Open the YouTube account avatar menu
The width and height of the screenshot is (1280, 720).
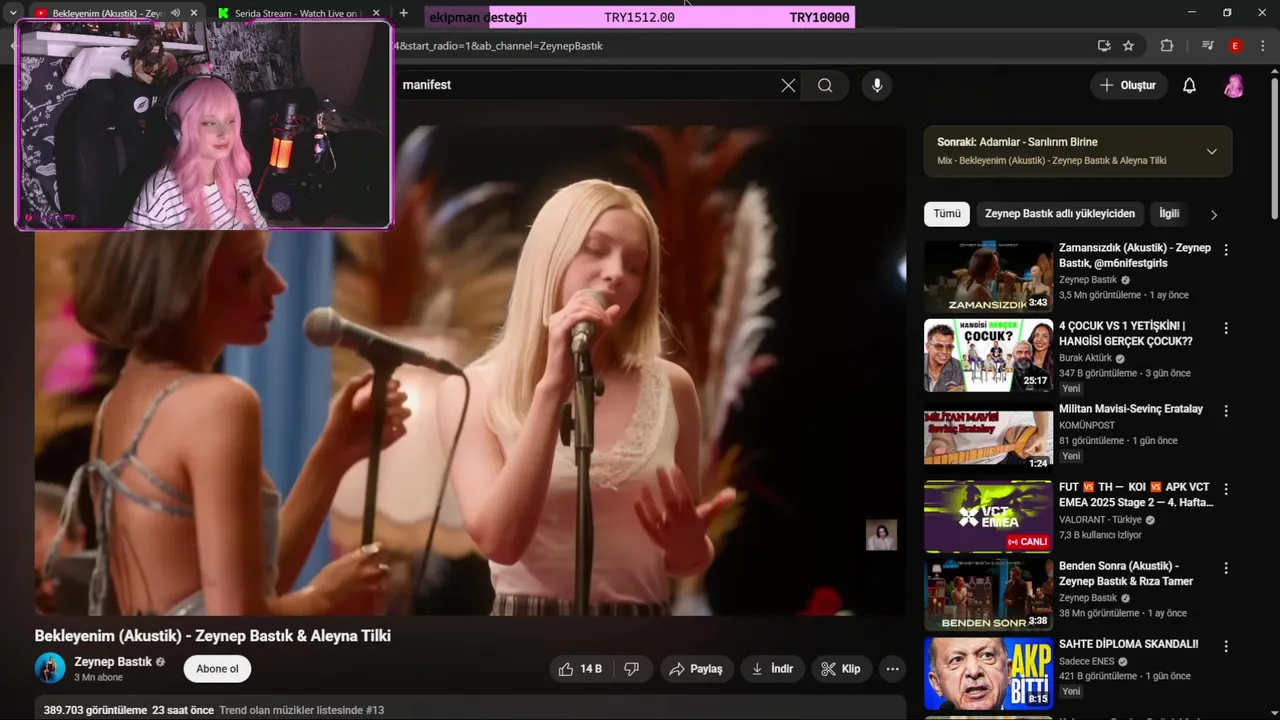(1234, 85)
